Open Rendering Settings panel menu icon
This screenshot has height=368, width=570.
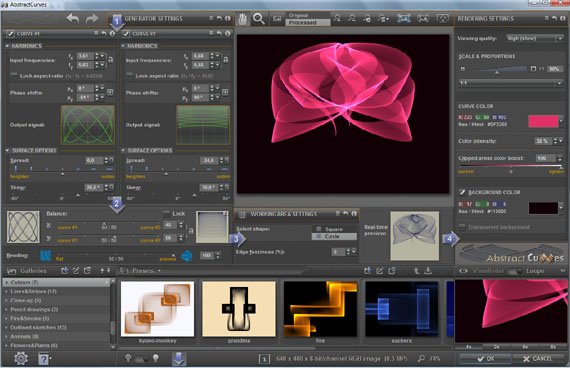546,19
